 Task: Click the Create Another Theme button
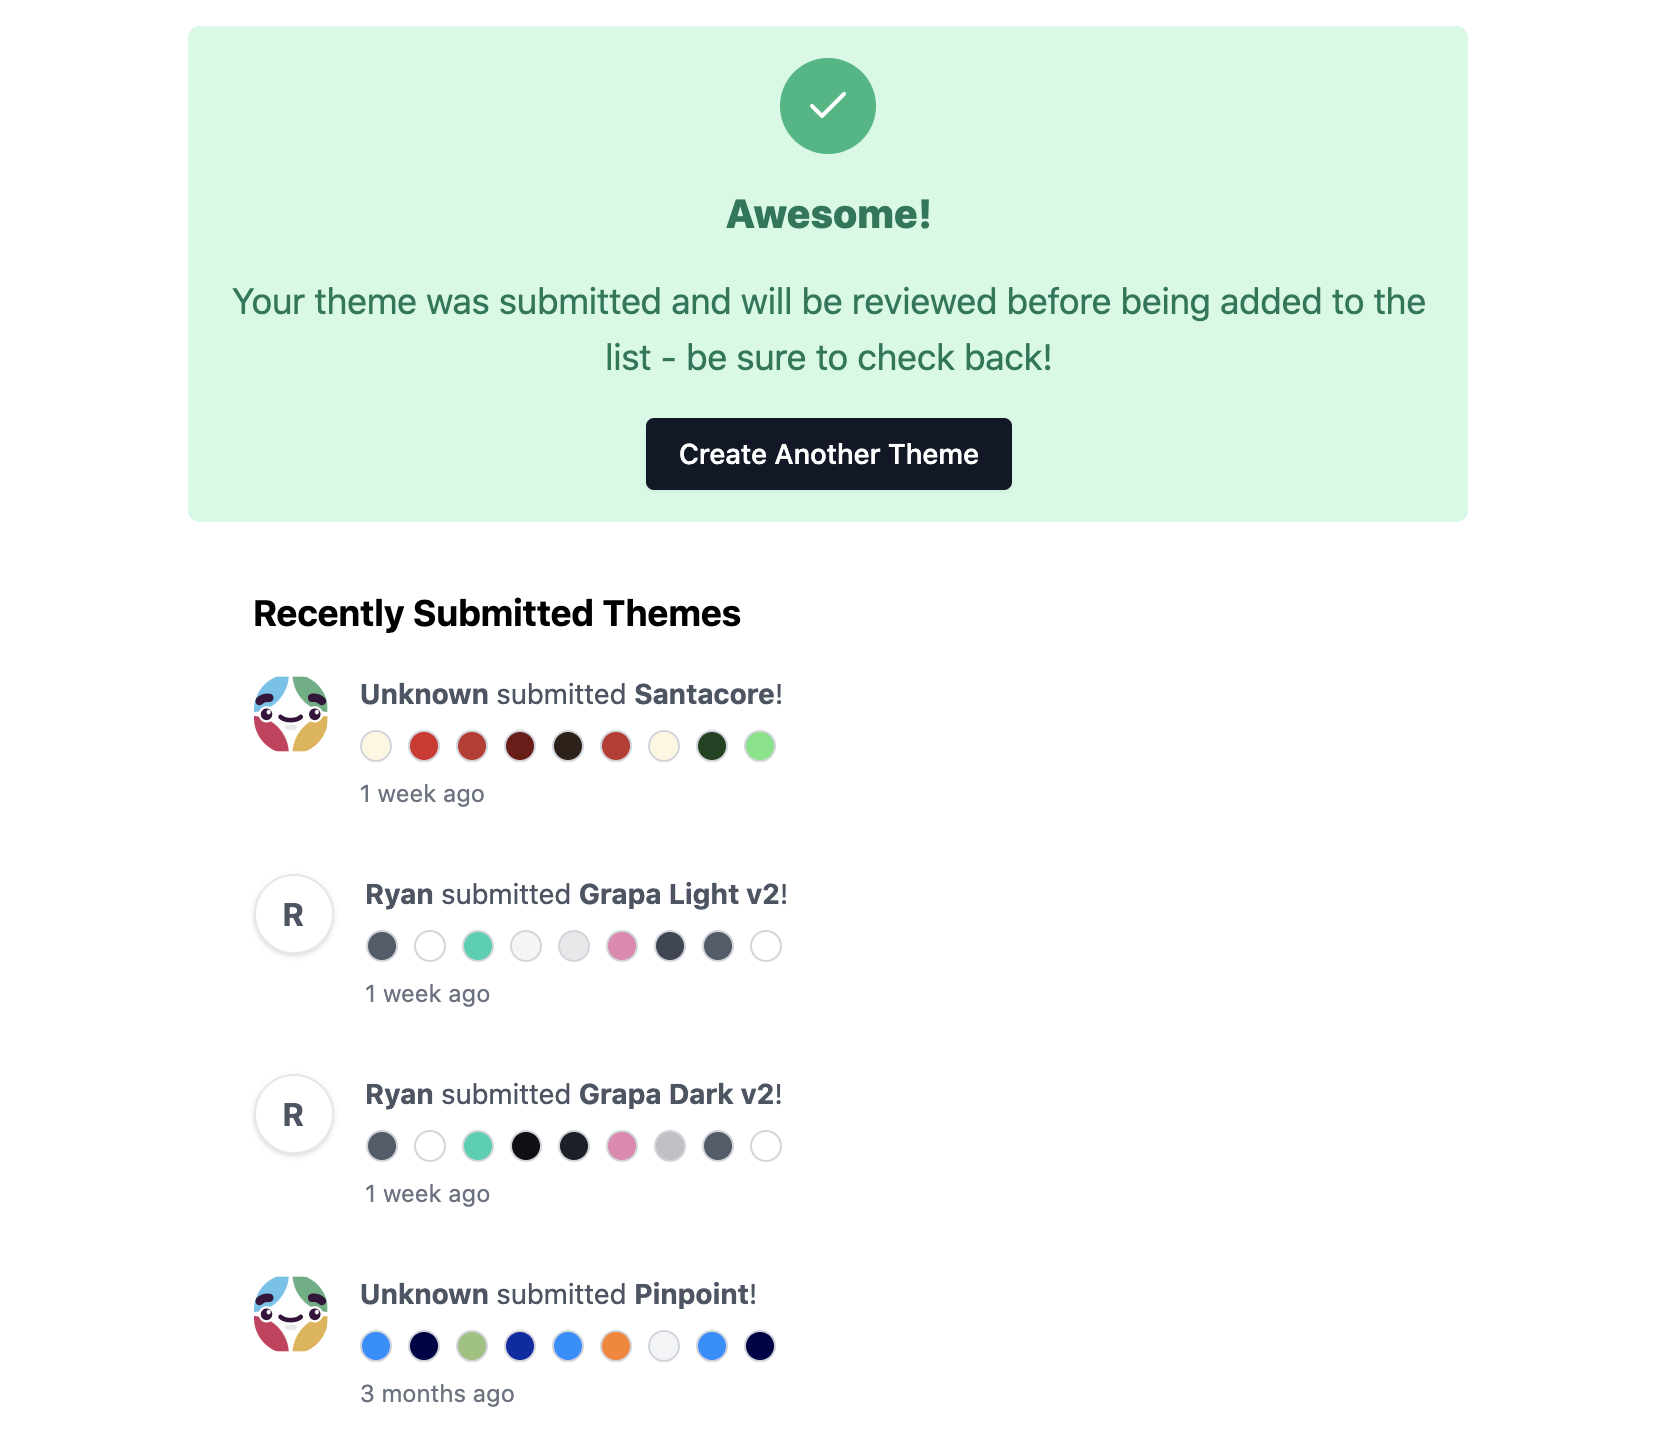pyautogui.click(x=828, y=454)
